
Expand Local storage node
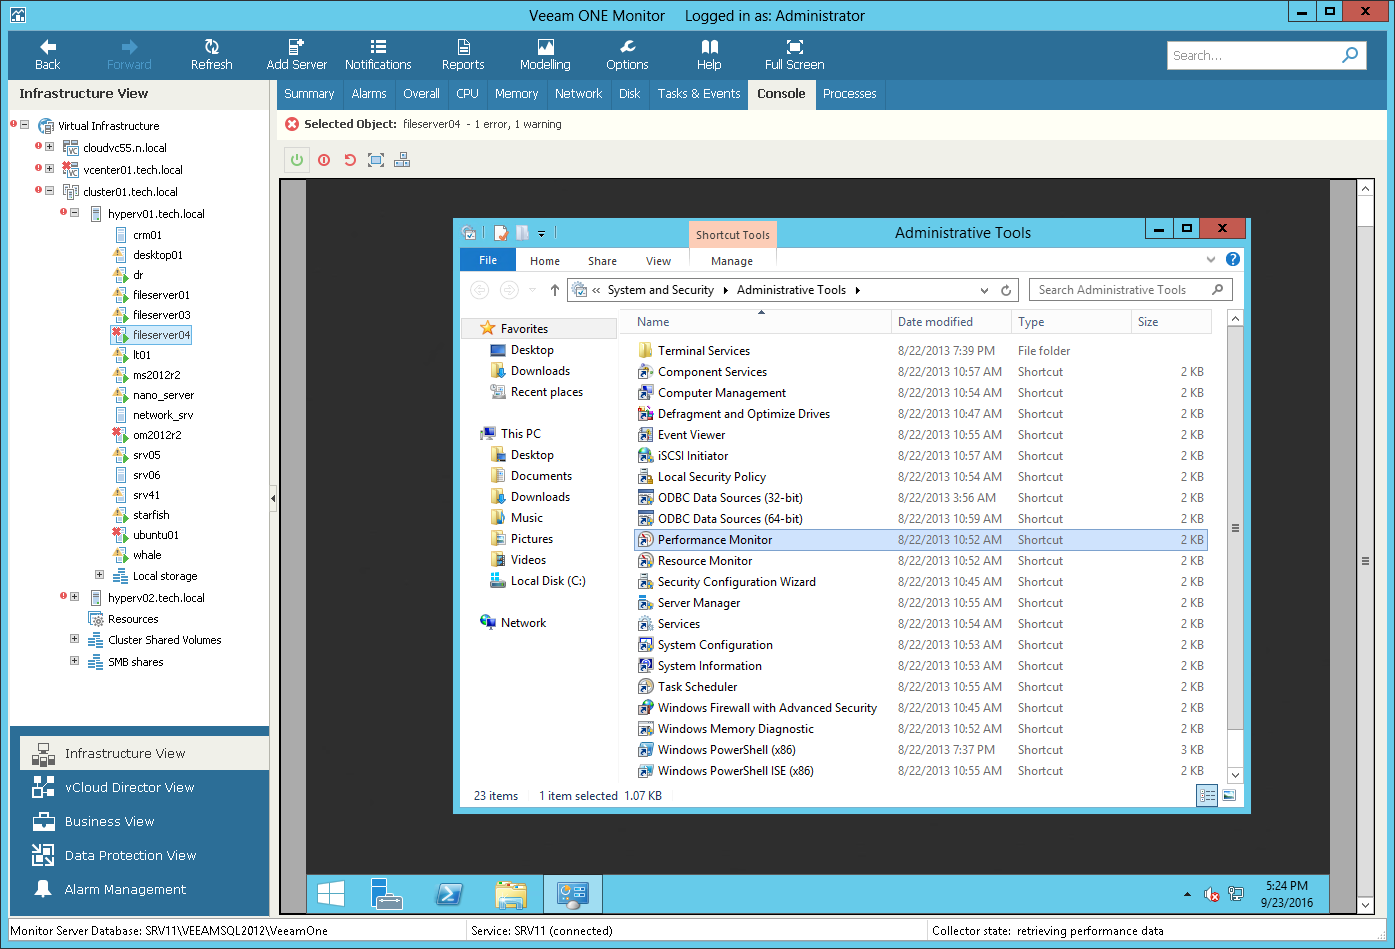tap(99, 575)
